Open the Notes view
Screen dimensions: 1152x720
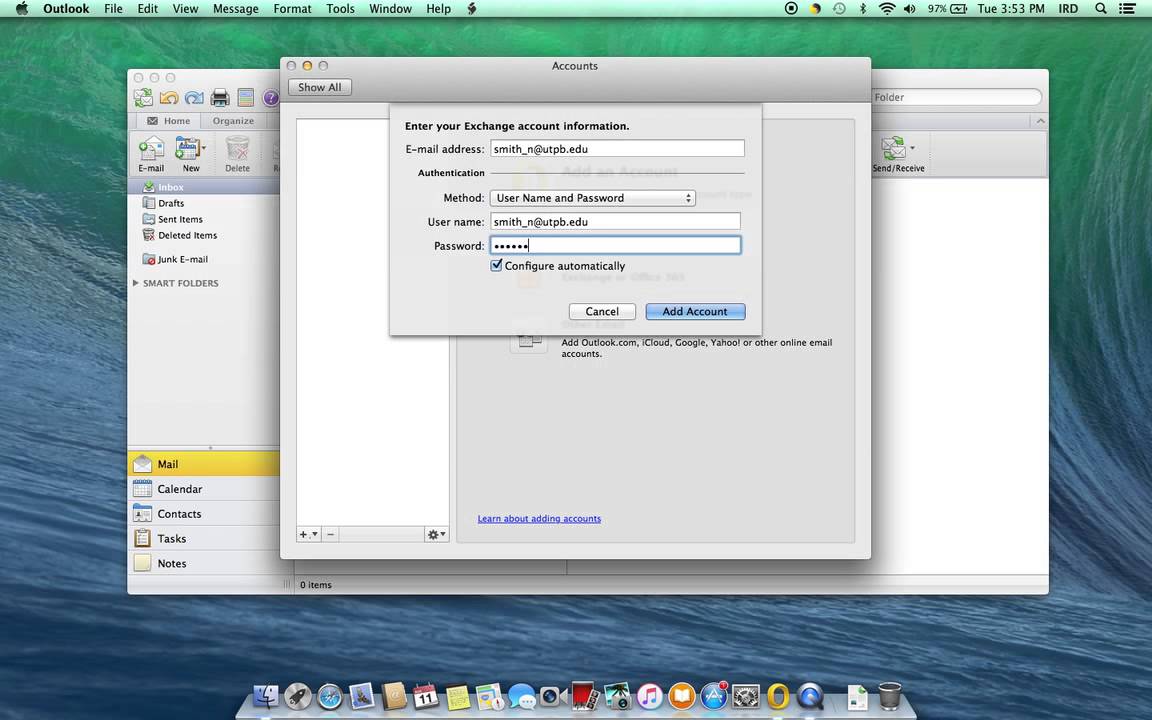click(x=204, y=564)
